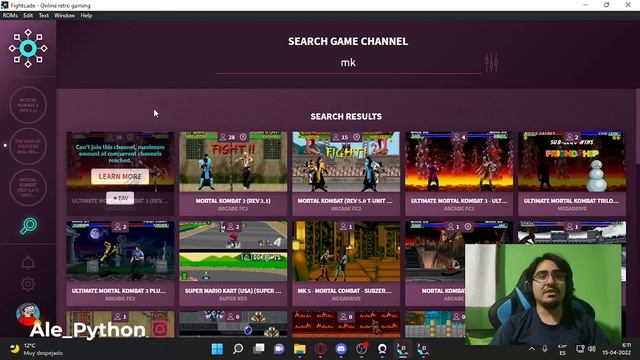
Task: Open Ultimate Mortal Kombat Trilogy Megadrive thumbnail
Action: pyautogui.click(x=572, y=162)
